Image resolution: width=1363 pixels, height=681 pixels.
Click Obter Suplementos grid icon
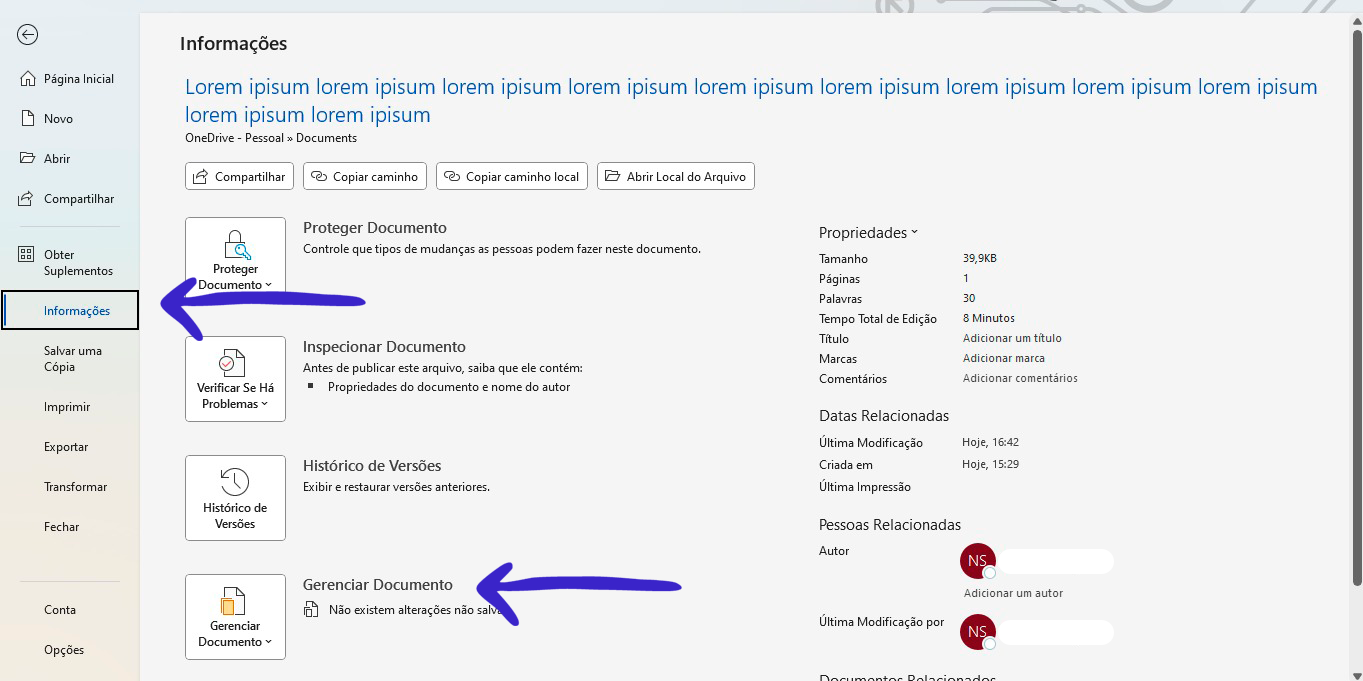point(27,255)
